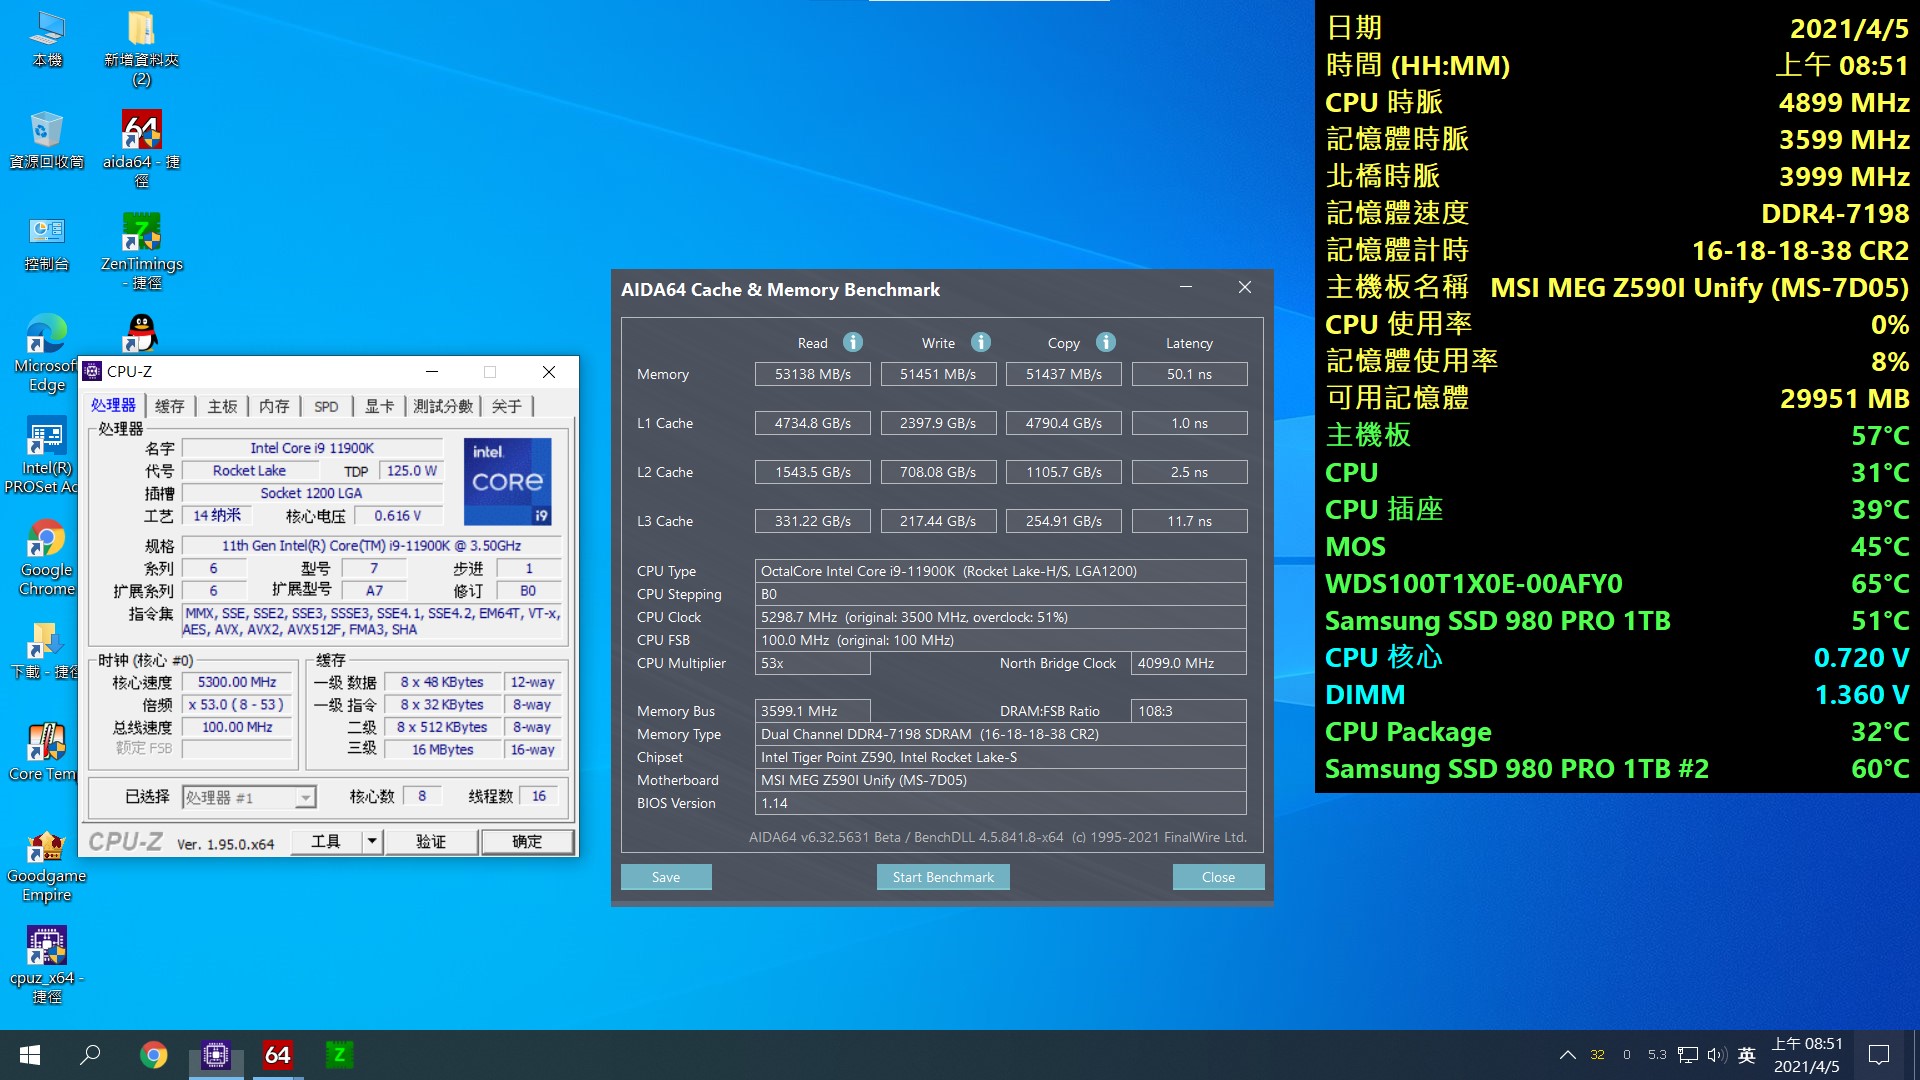Open the Recycle Bin desktop icon
This screenshot has width=1920, height=1080.
[x=47, y=140]
